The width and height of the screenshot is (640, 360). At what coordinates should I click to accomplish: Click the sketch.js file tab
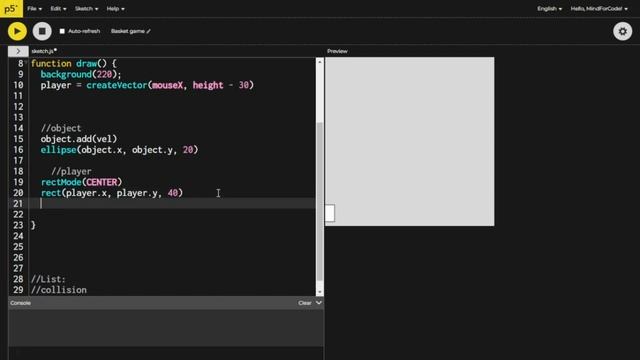pyautogui.click(x=44, y=51)
